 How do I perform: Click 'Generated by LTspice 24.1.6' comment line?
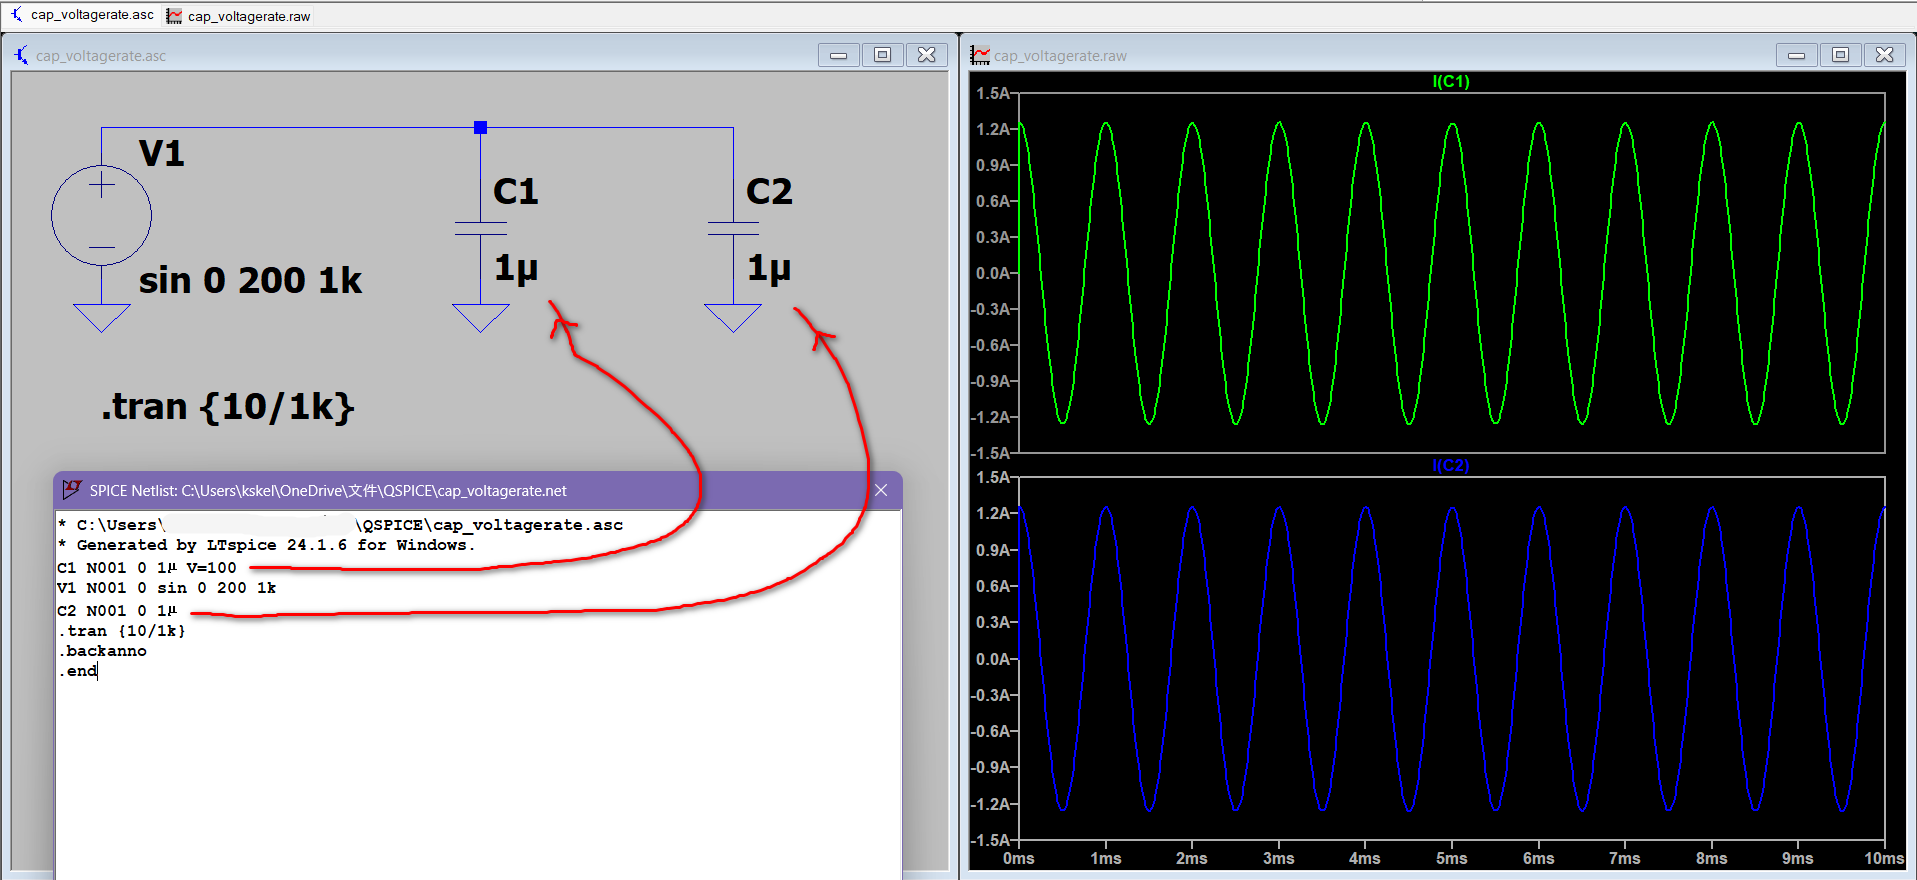pyautogui.click(x=266, y=545)
